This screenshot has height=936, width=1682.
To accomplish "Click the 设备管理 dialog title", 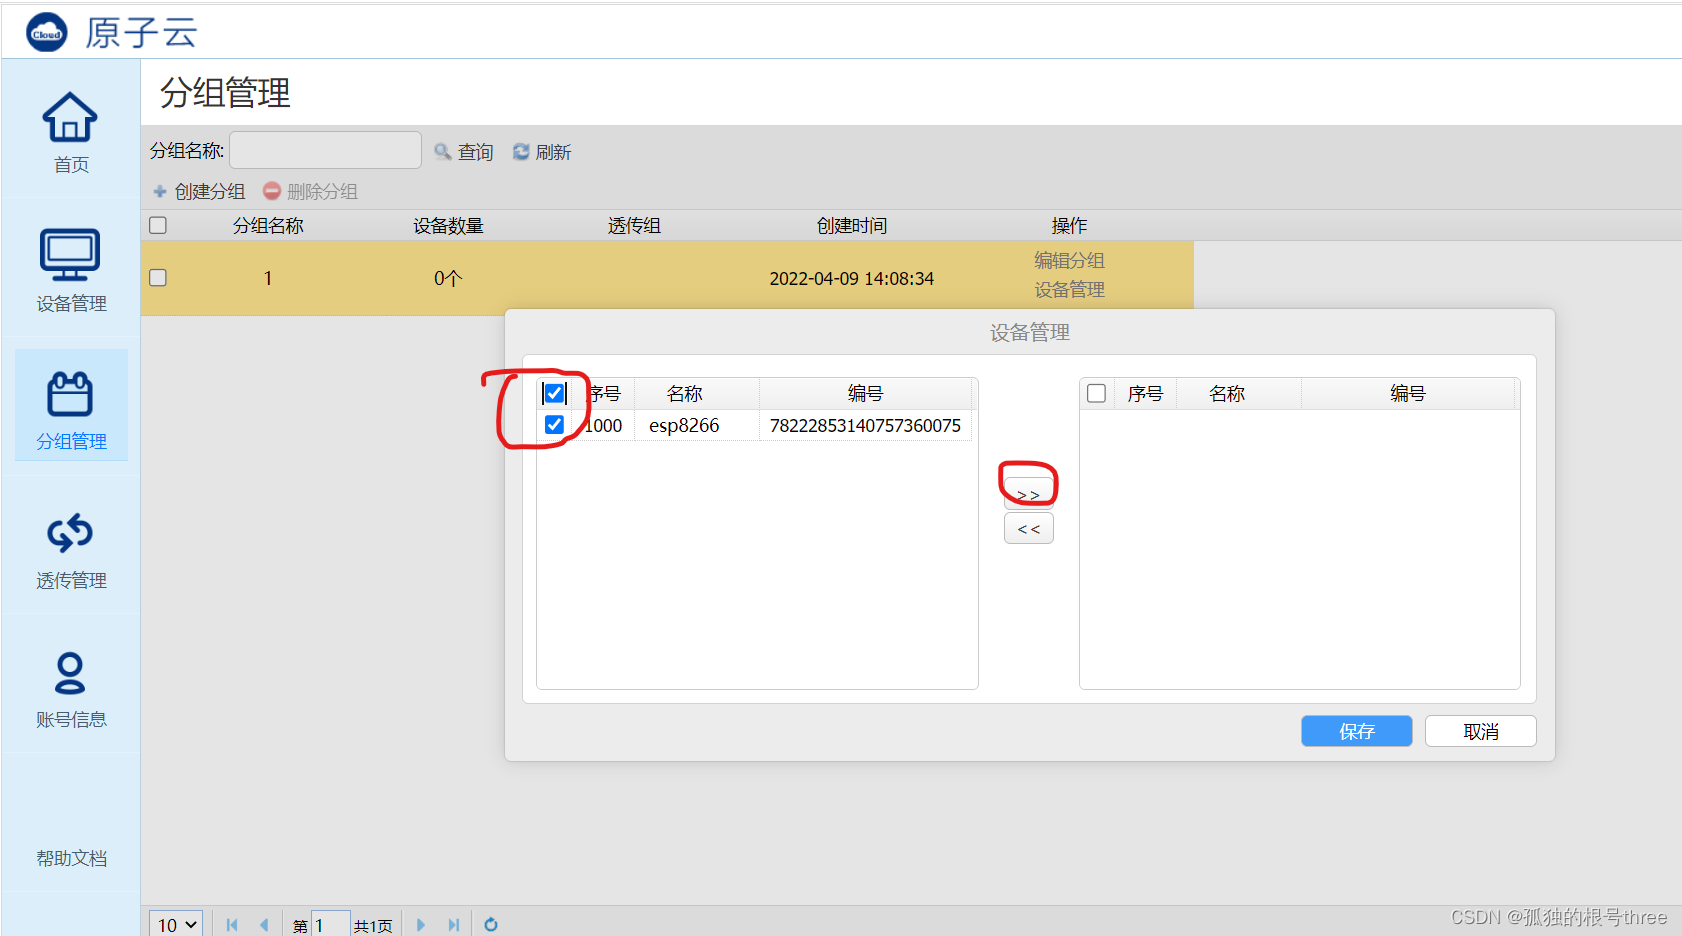I will 1030,333.
